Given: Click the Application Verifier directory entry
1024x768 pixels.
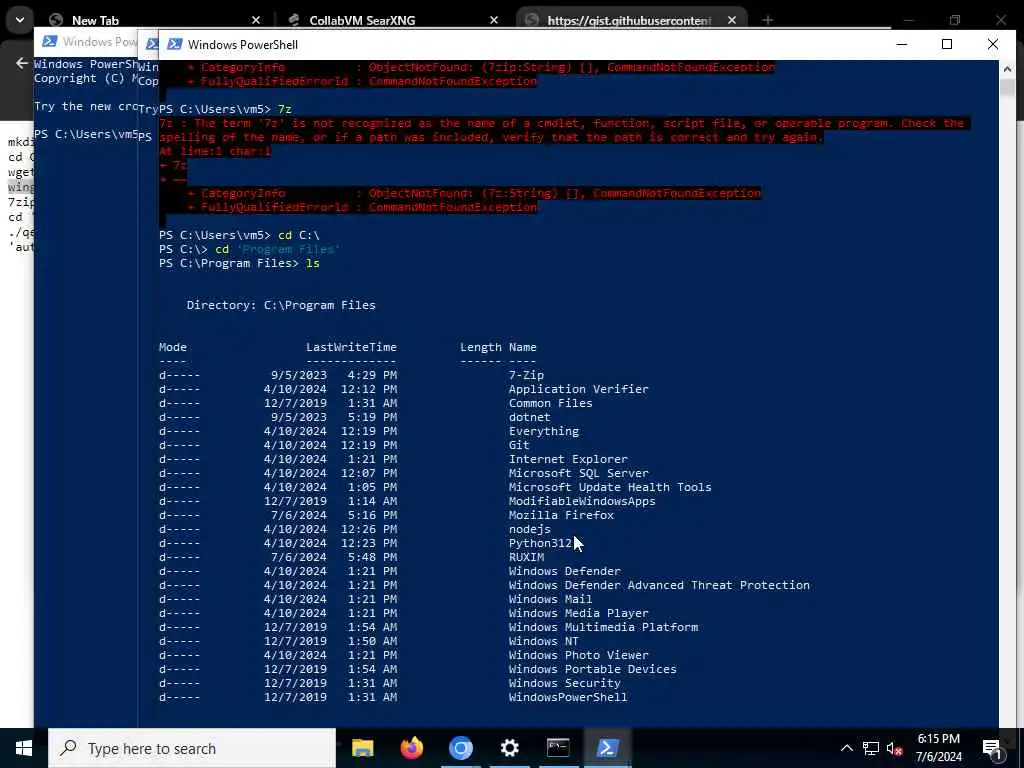Looking at the screenshot, I should click(x=579, y=389).
